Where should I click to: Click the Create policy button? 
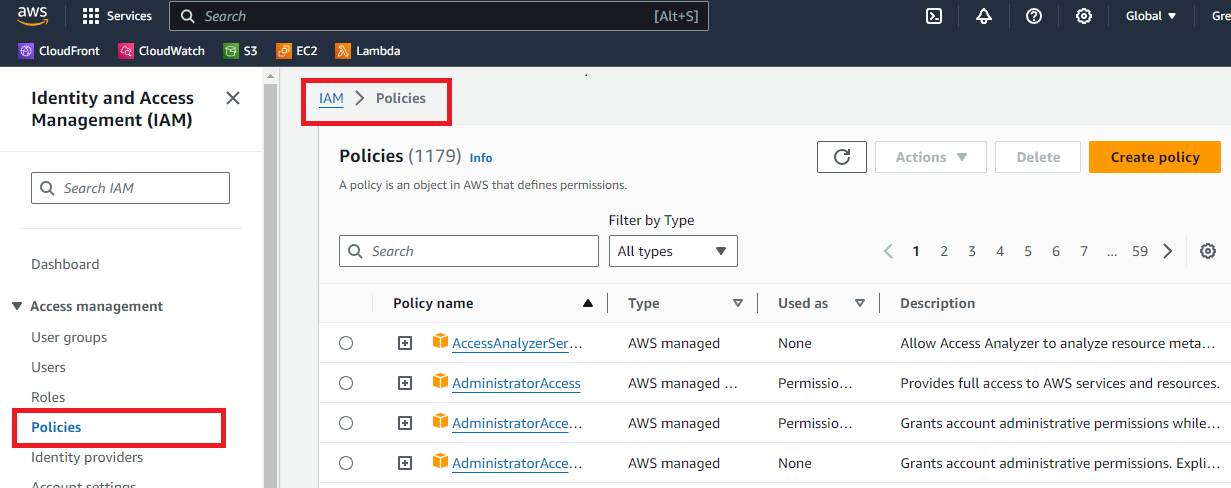1155,157
